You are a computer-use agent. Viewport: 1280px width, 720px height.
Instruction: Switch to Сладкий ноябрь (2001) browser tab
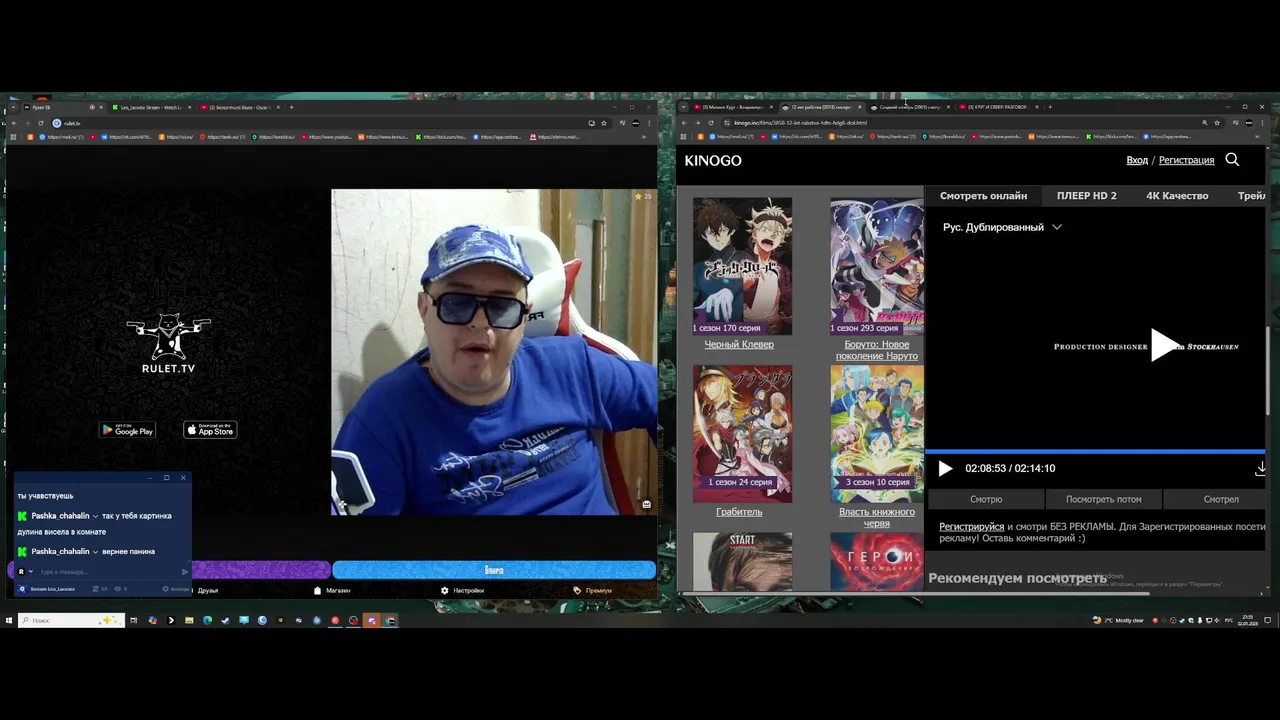908,107
